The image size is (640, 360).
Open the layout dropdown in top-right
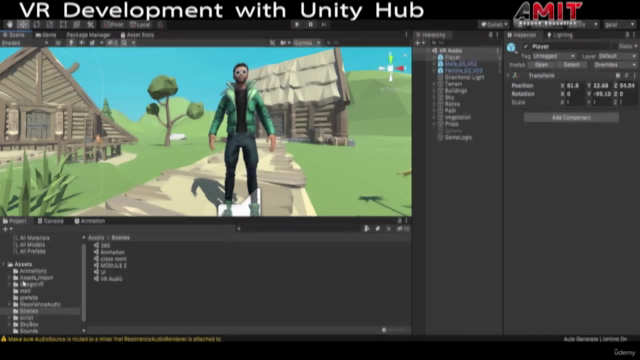(620, 25)
